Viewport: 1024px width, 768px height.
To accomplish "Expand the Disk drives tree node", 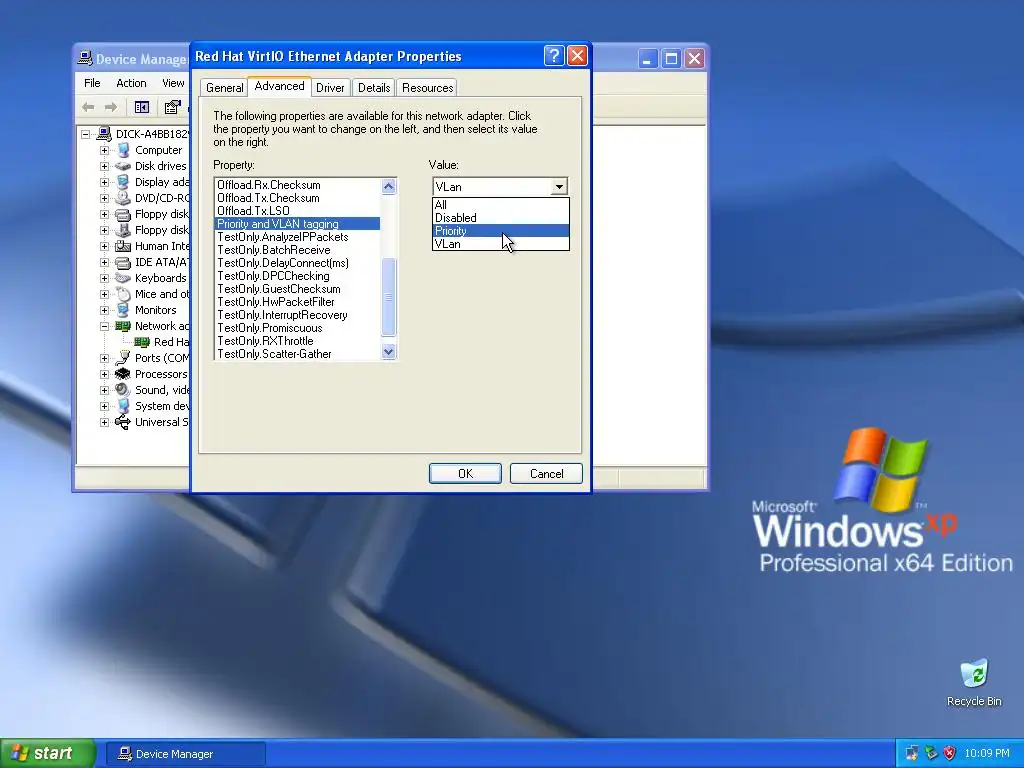I will coord(104,166).
